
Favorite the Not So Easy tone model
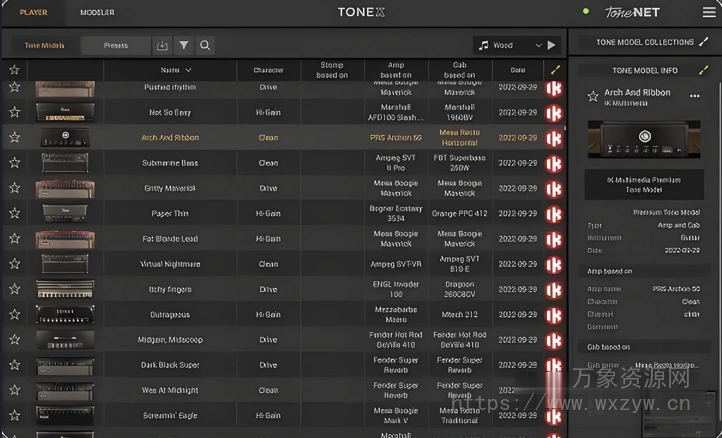click(x=14, y=112)
